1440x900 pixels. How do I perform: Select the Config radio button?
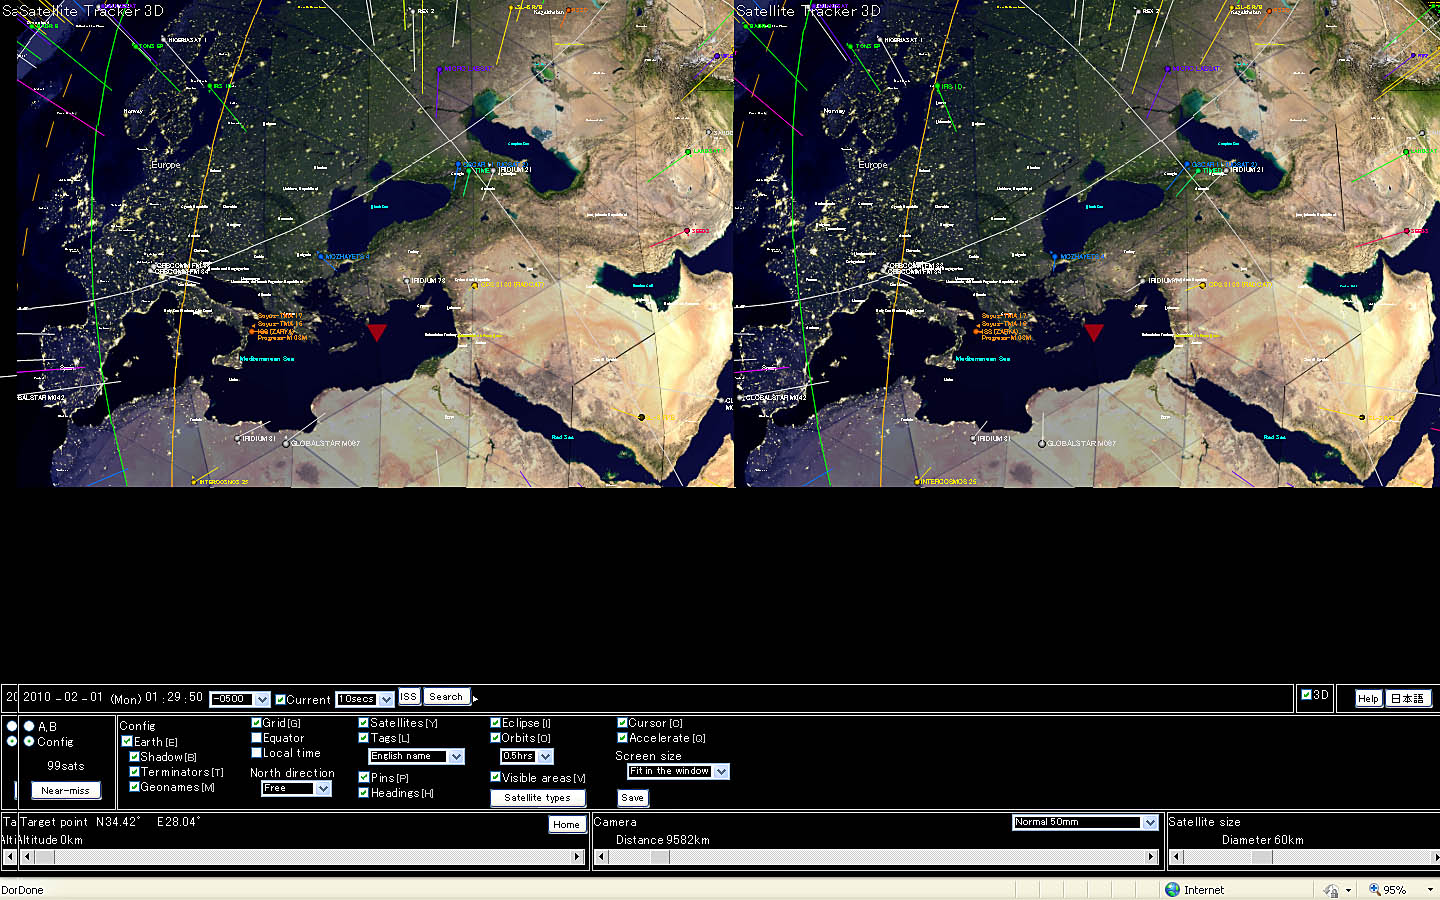(x=29, y=741)
